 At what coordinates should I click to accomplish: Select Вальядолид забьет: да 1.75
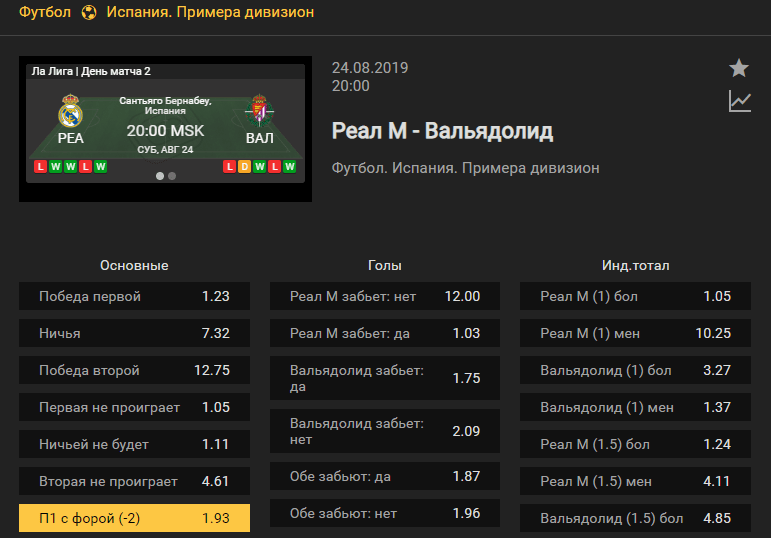[385, 378]
